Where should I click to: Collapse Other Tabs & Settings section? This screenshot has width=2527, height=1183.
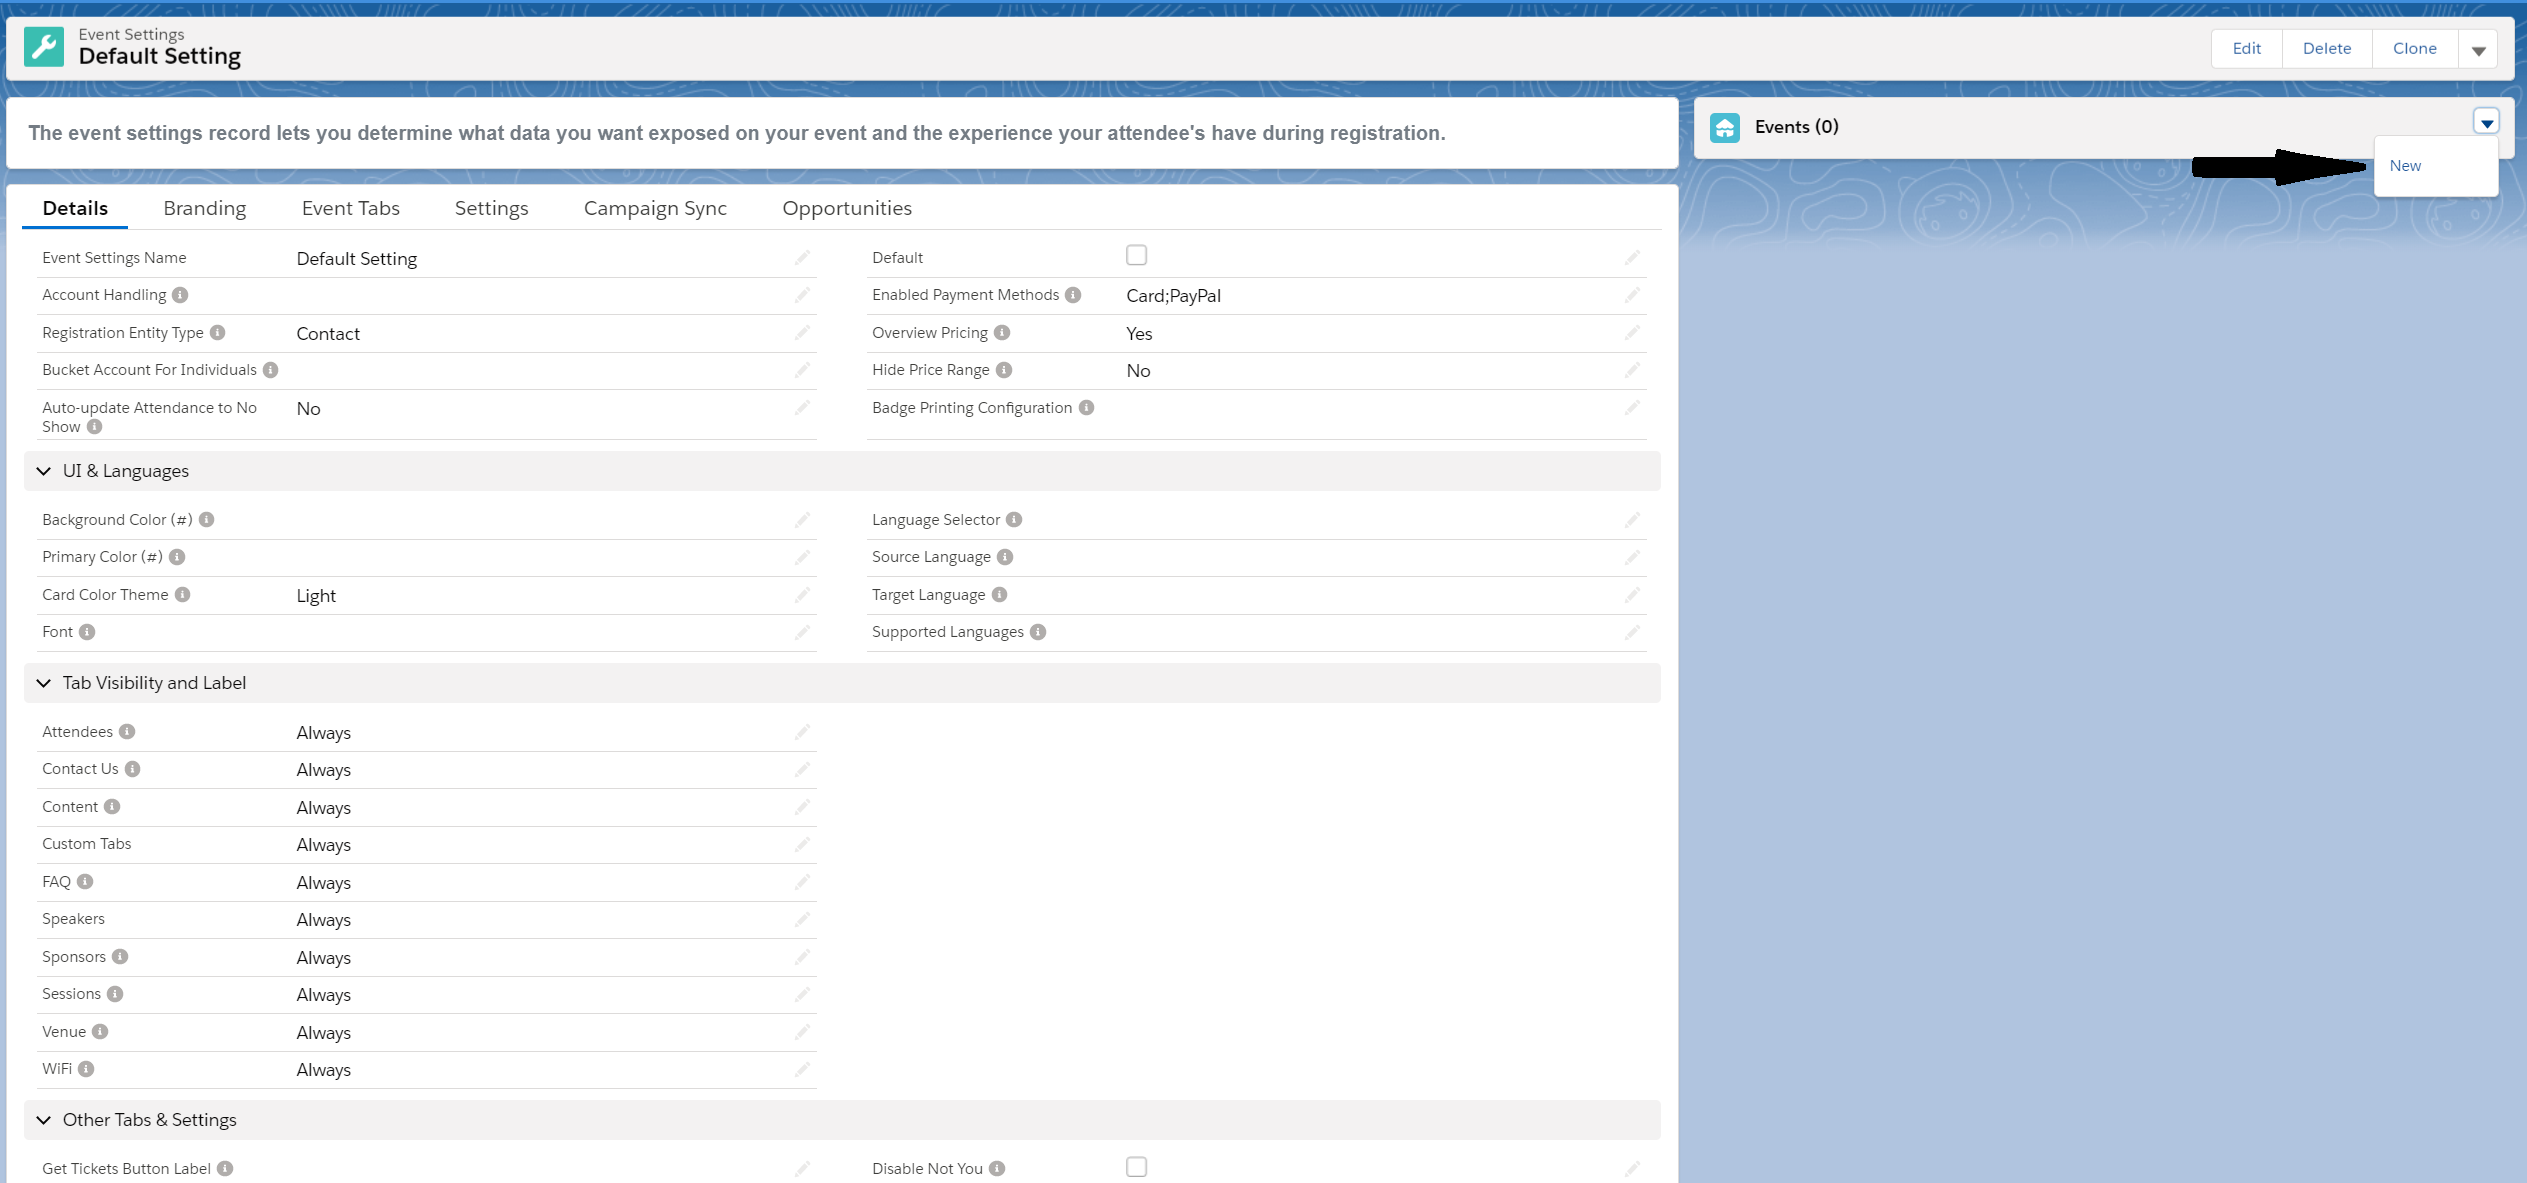[x=44, y=1120]
